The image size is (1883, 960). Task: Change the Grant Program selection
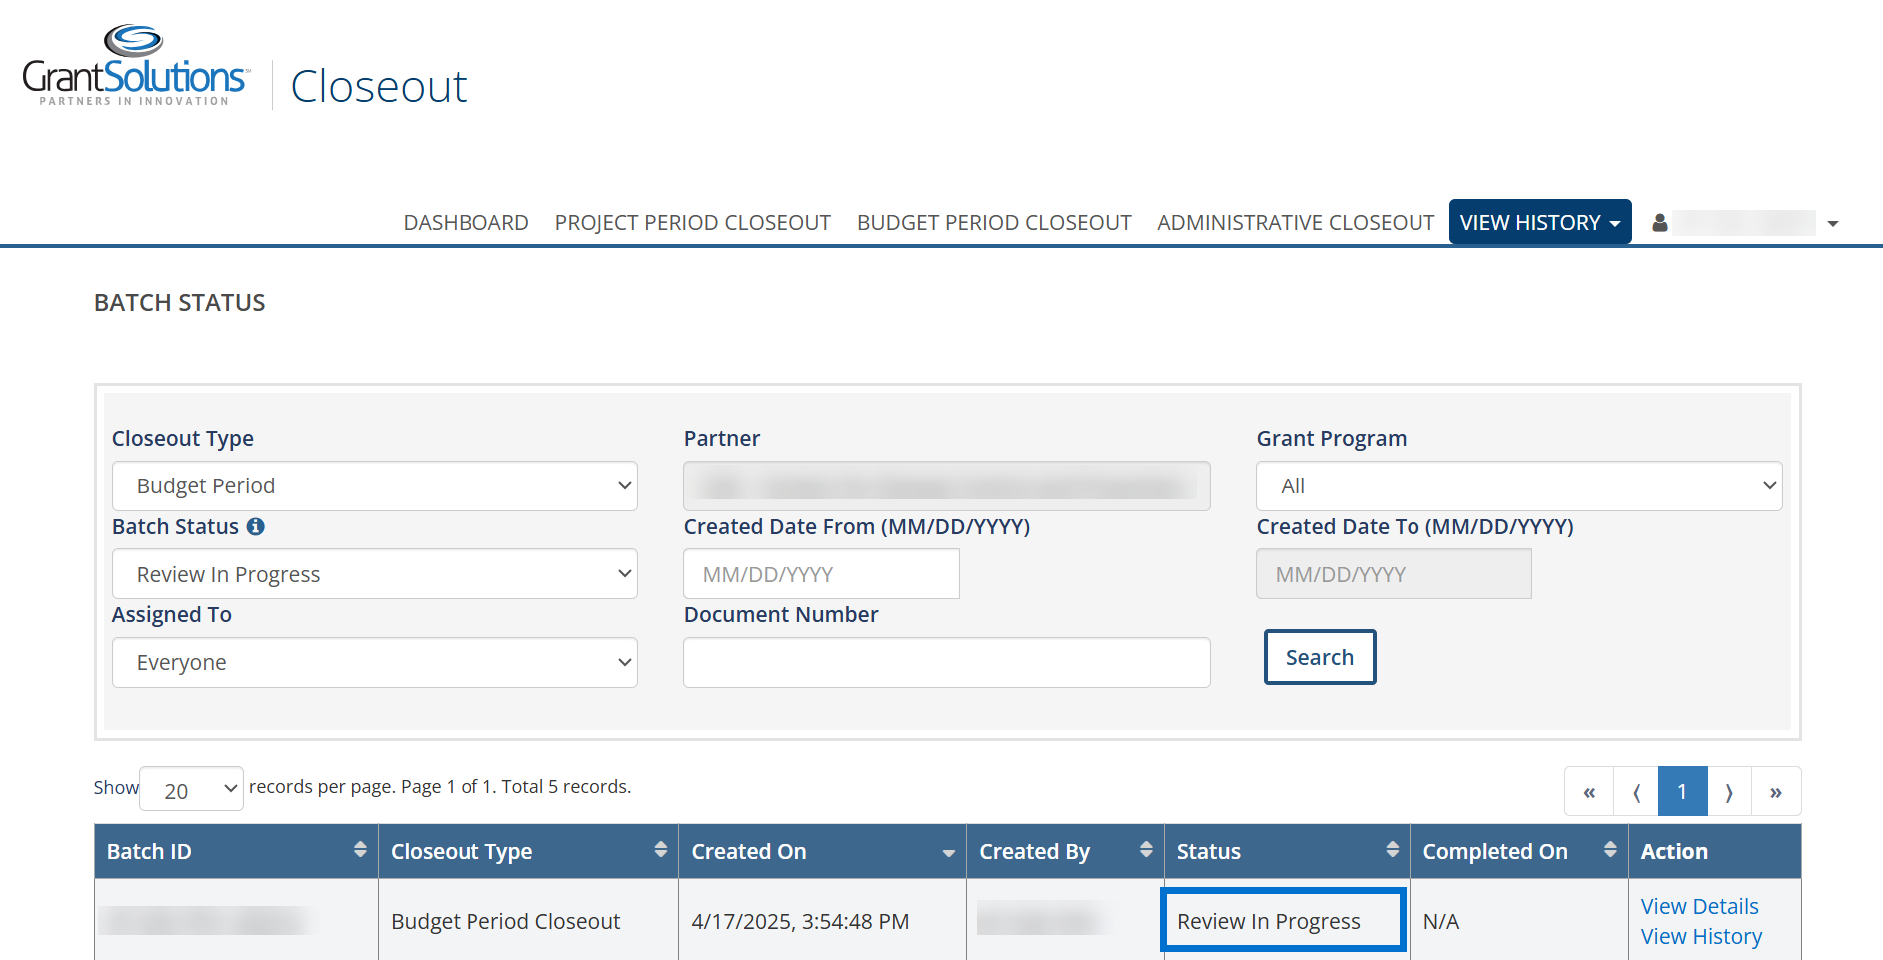[1518, 486]
